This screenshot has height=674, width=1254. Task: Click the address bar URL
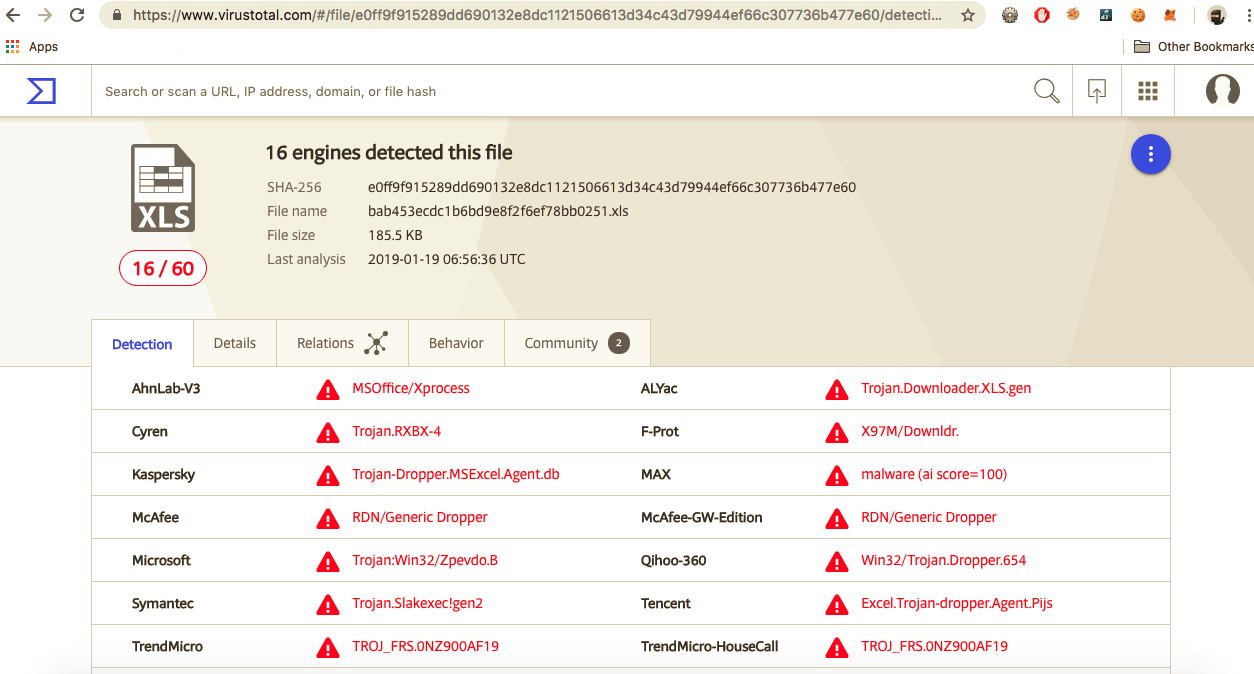536,15
